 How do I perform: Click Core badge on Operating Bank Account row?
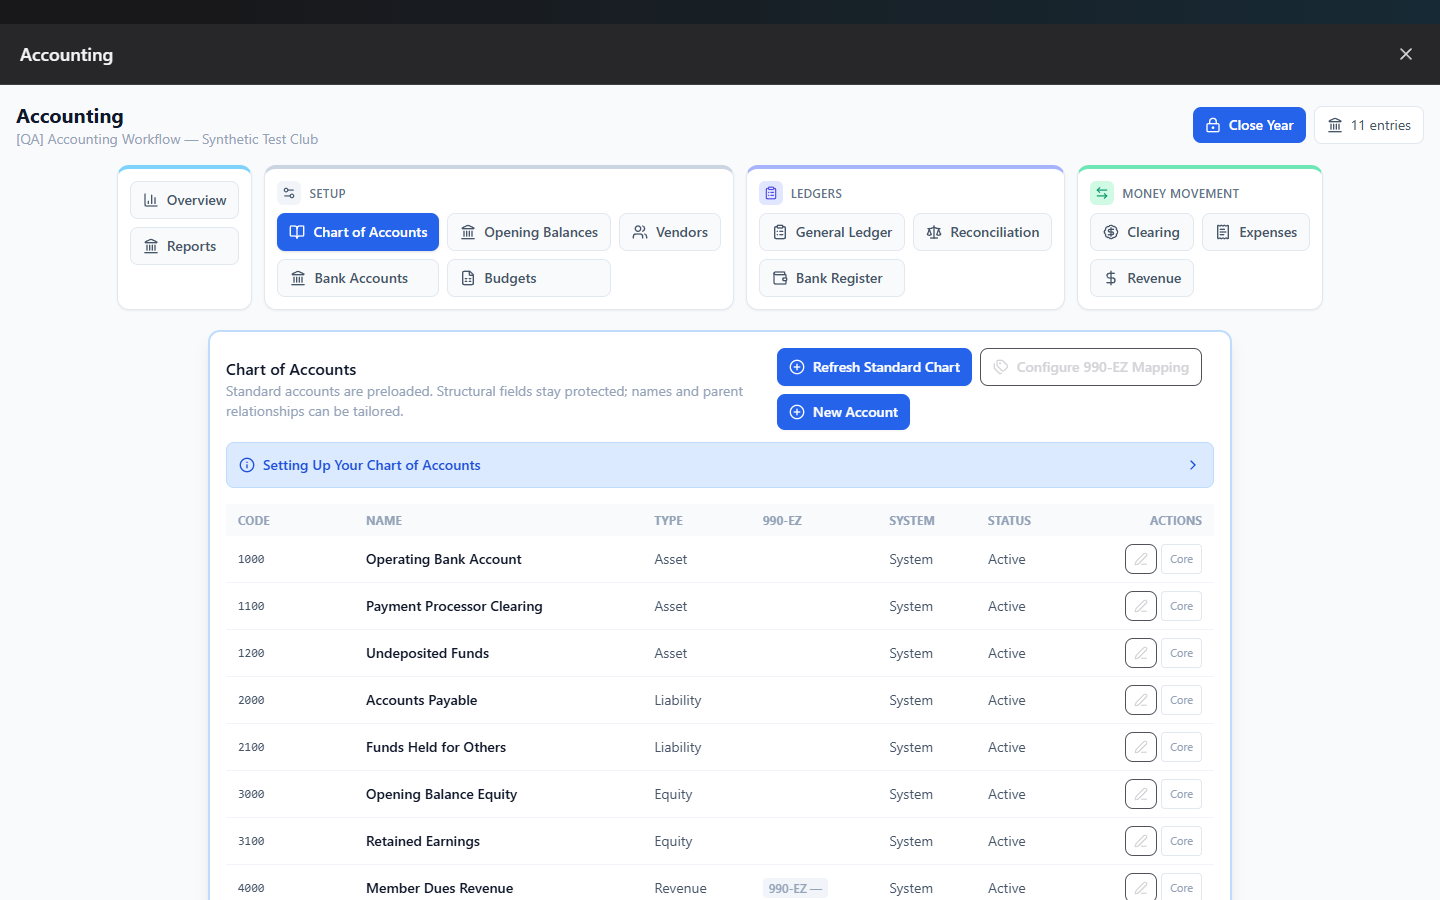pyautogui.click(x=1181, y=559)
